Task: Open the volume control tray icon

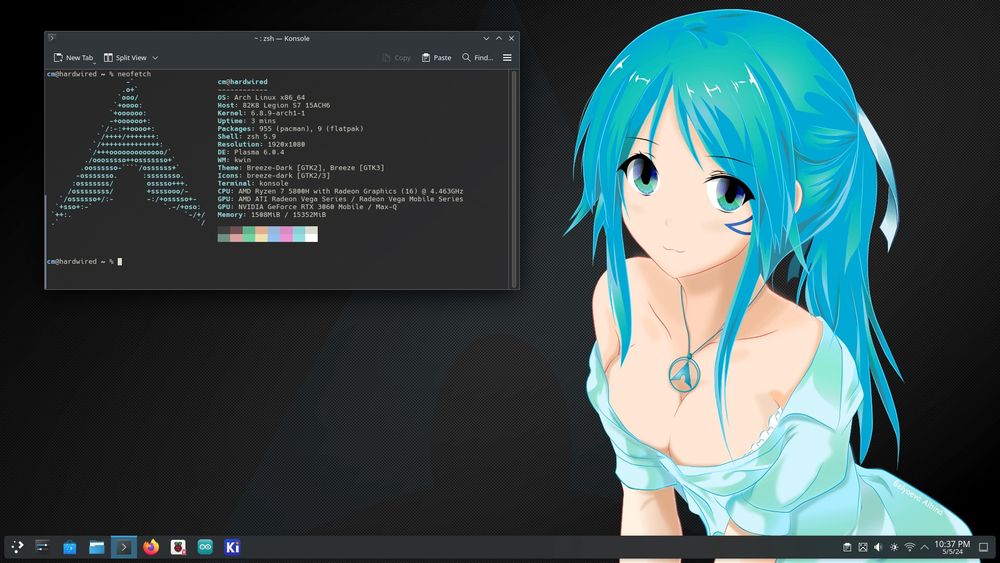Action: [x=878, y=547]
